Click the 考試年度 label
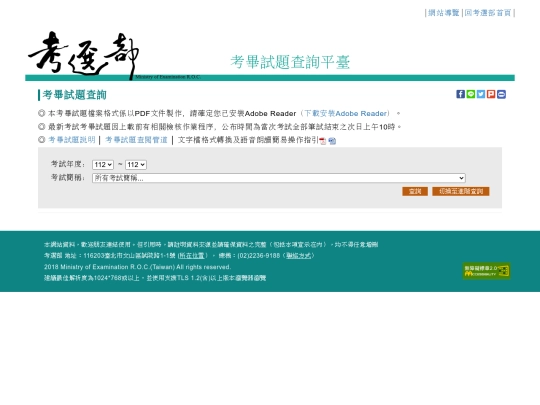This screenshot has height=405, width=540. tap(68, 164)
